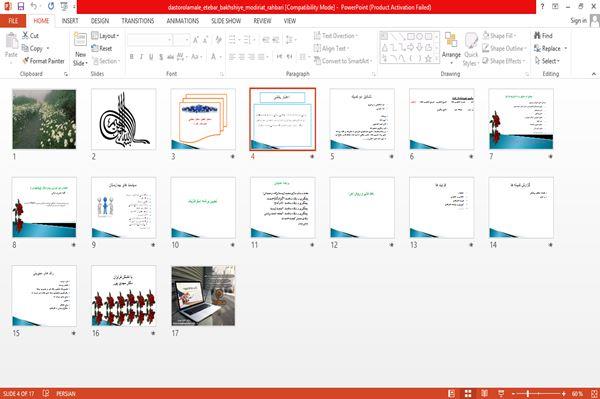This screenshot has width=600, height=399.
Task: Open the Layout dropdown
Action: click(x=105, y=36)
